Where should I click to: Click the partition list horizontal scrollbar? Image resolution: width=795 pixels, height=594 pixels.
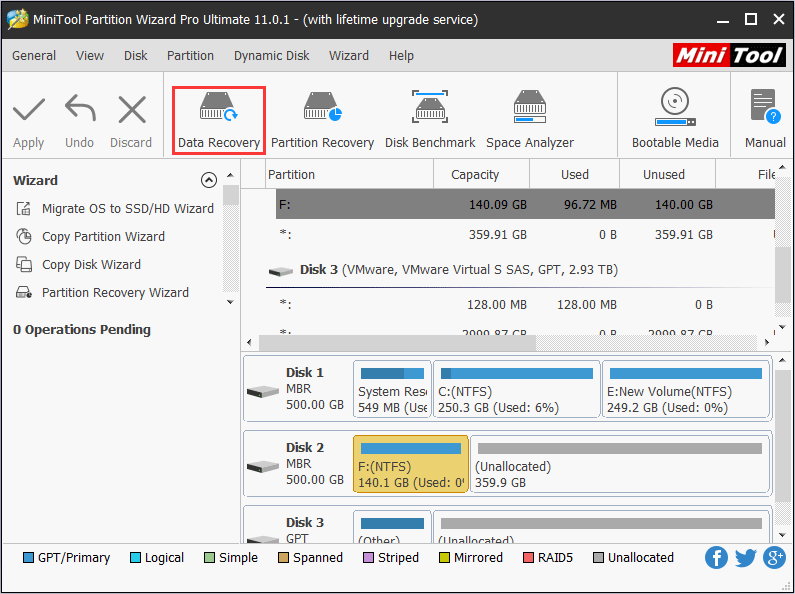click(x=397, y=343)
